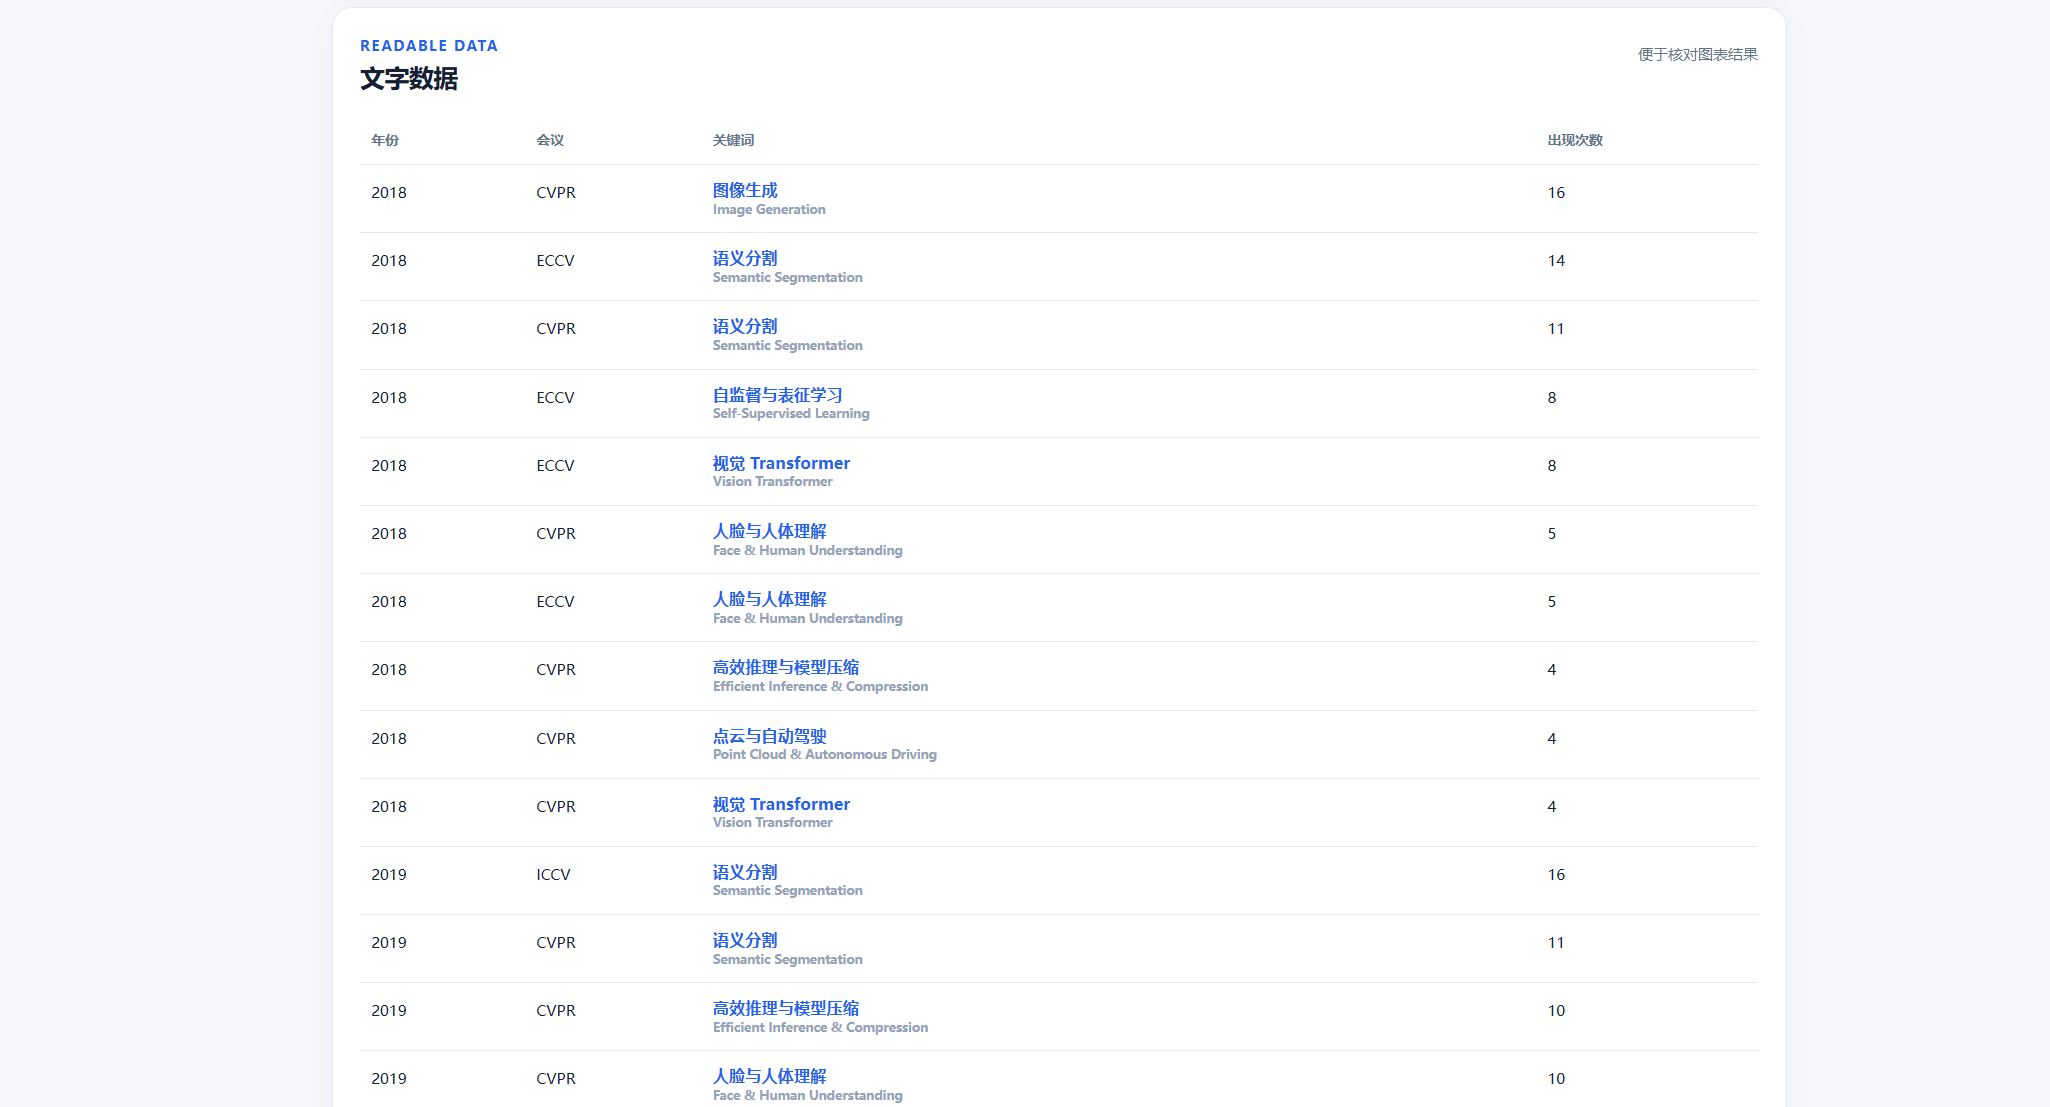Click the 便于核对图表结果 note text
The image size is (2050, 1107).
click(x=1697, y=54)
